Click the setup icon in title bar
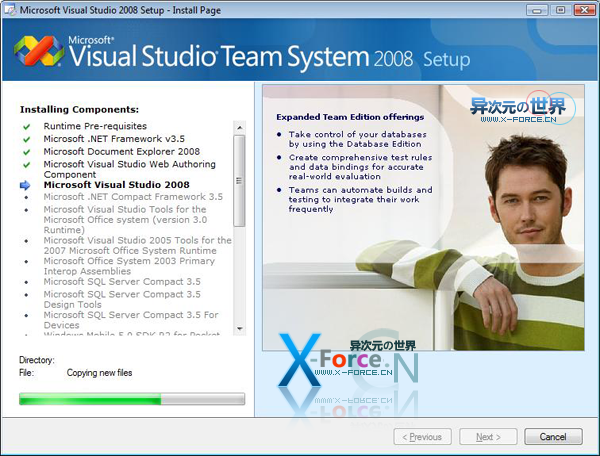This screenshot has width=600, height=456. point(10,10)
